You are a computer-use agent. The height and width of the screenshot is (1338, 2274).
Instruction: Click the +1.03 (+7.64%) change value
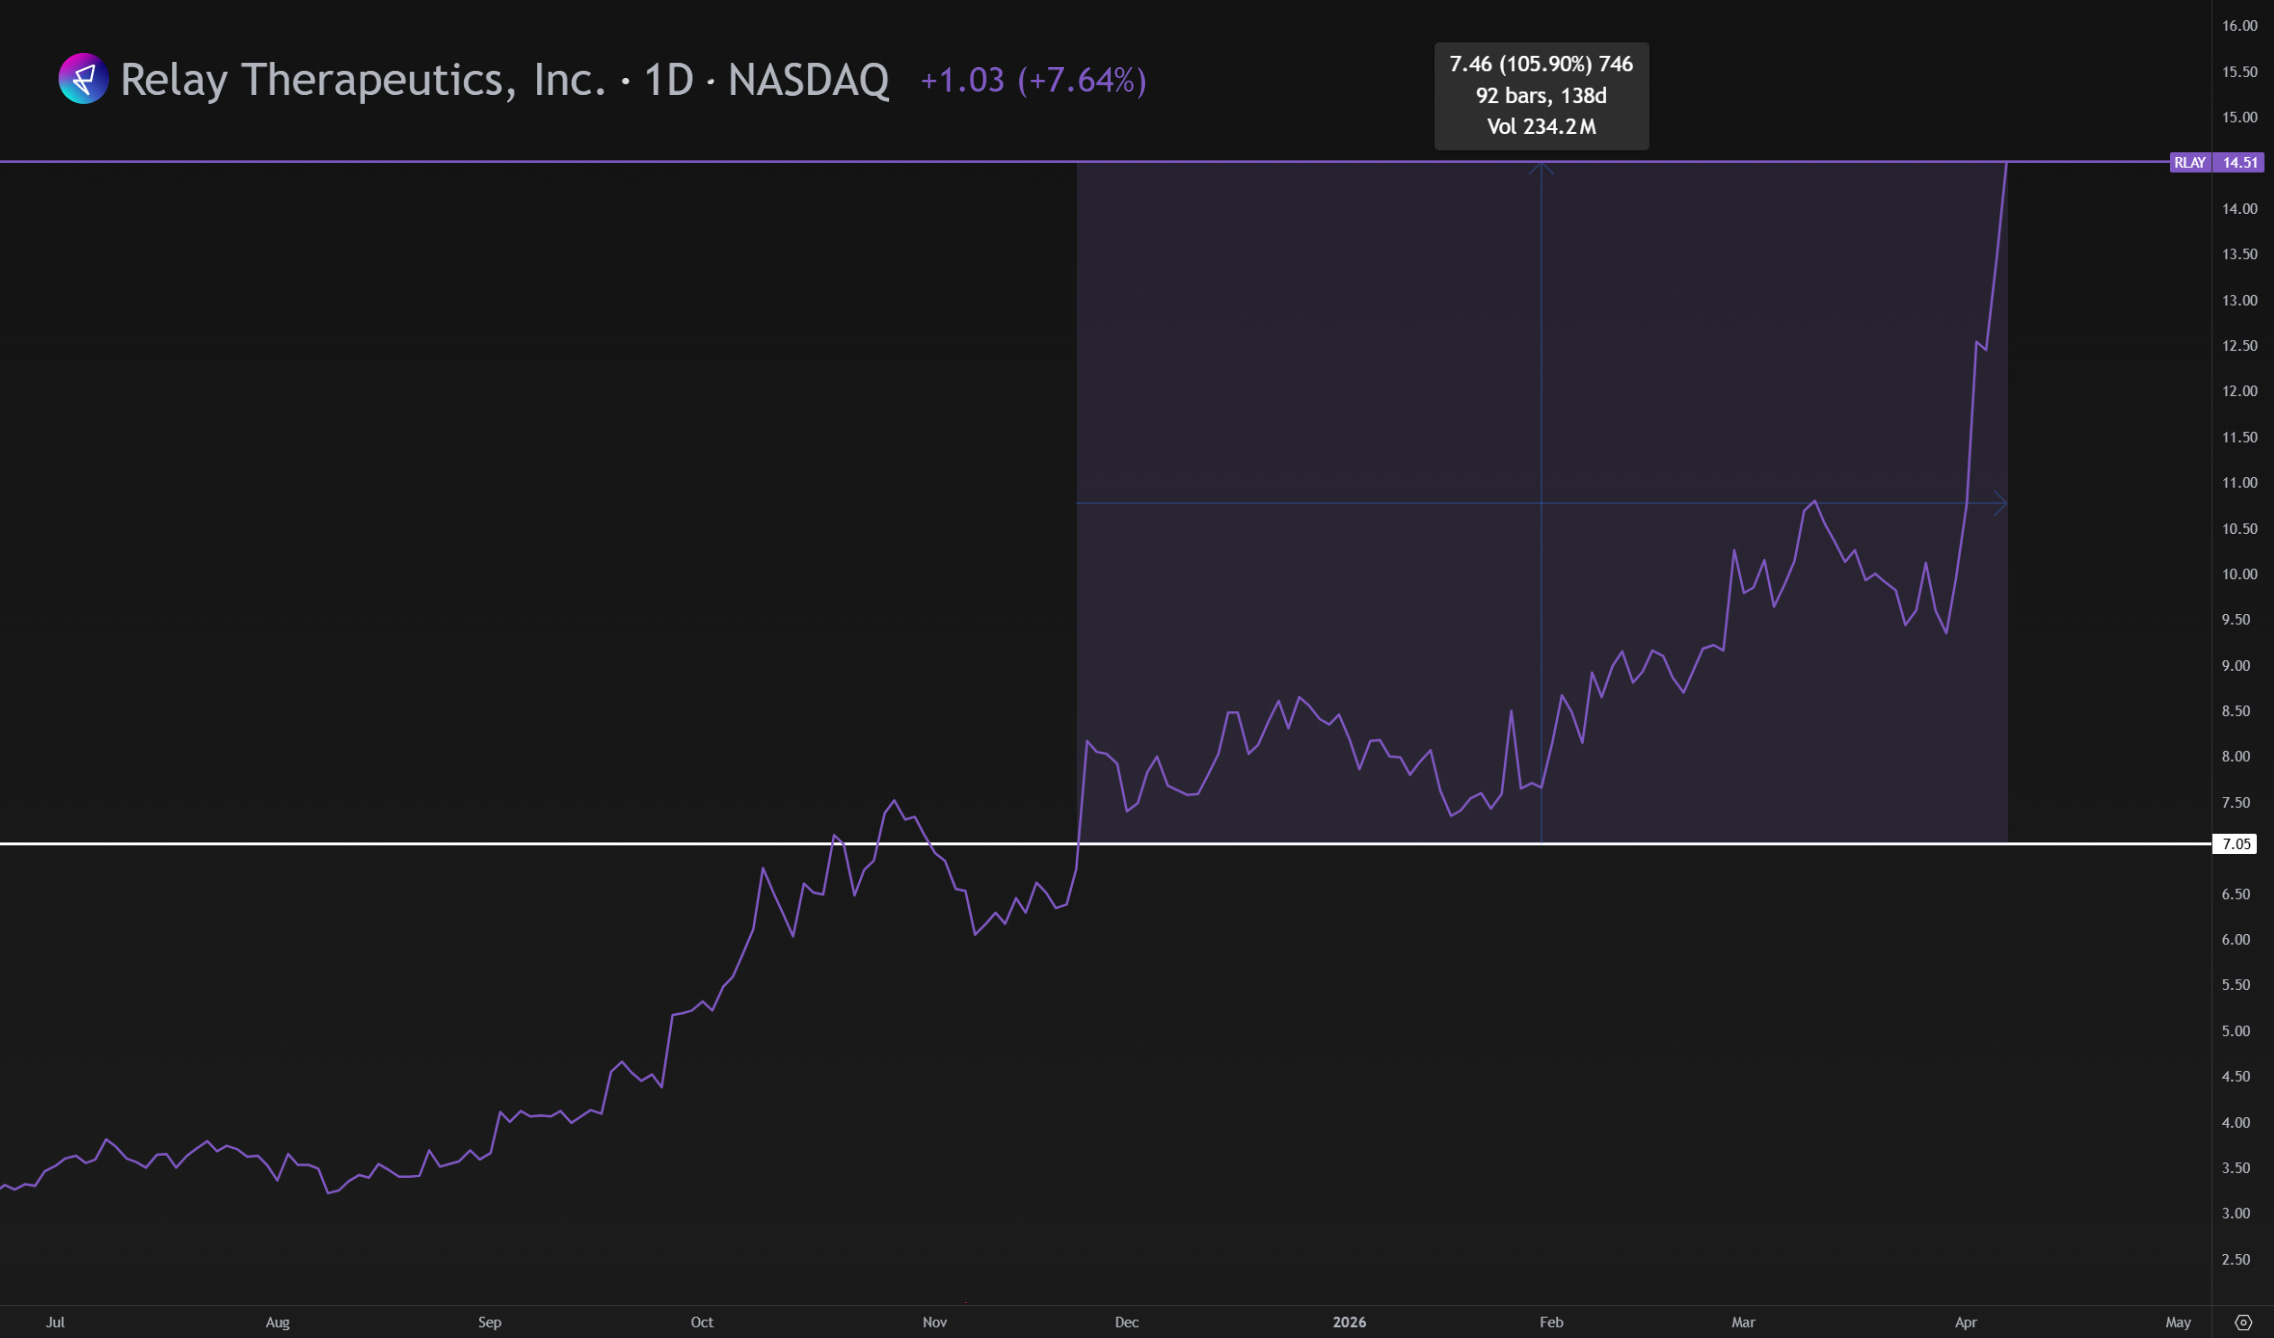coord(1032,80)
